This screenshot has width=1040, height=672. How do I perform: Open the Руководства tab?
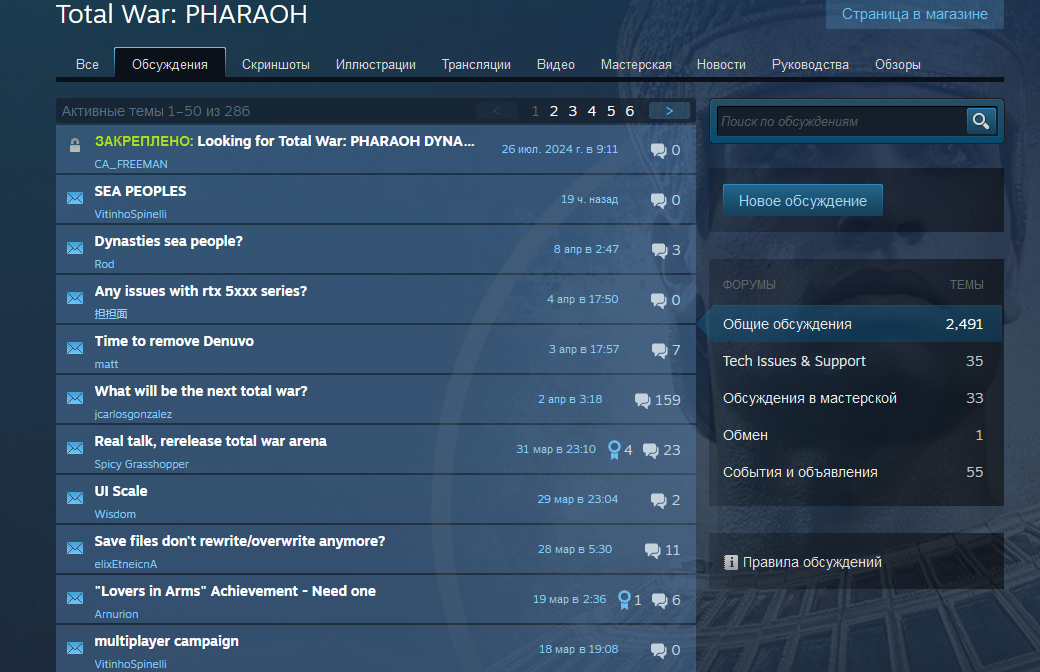(x=810, y=64)
